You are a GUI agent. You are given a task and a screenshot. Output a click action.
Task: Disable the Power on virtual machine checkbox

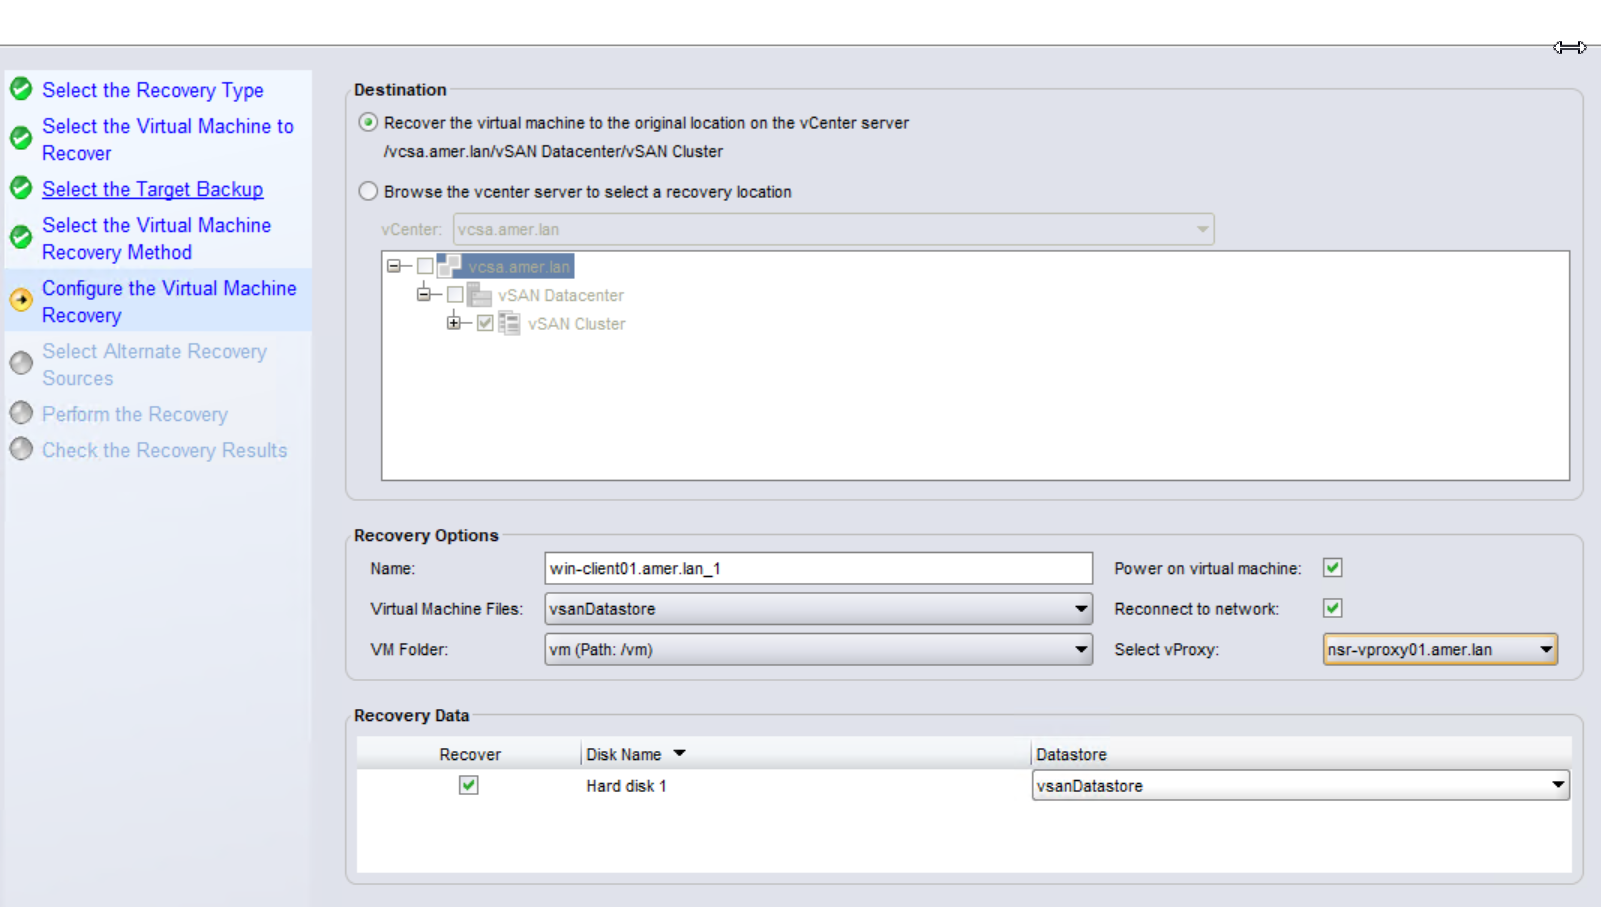1332,568
